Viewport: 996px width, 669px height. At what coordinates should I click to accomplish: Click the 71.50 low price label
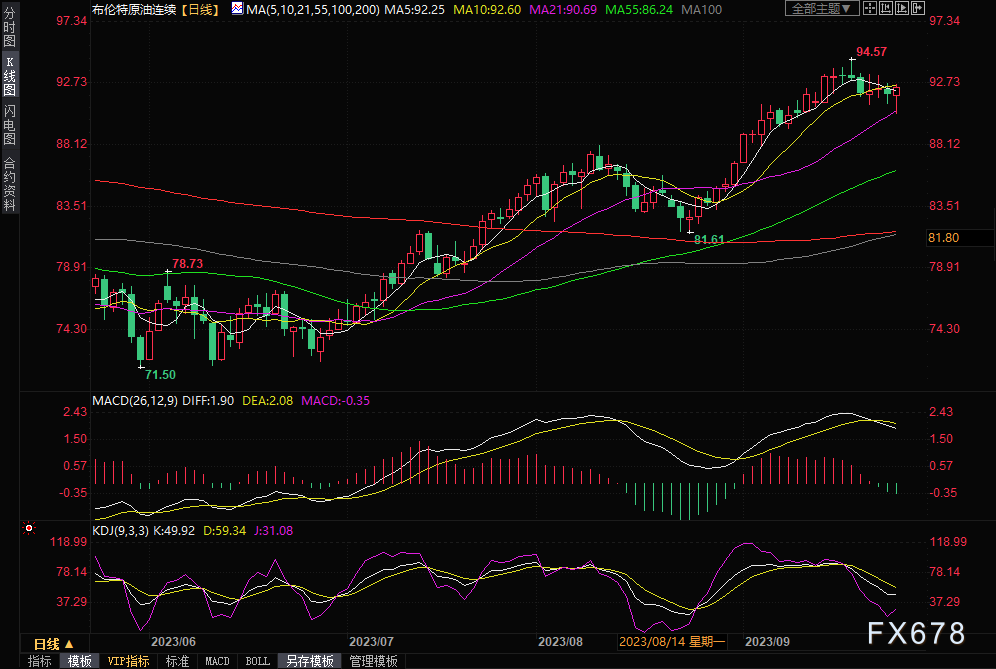pos(160,375)
